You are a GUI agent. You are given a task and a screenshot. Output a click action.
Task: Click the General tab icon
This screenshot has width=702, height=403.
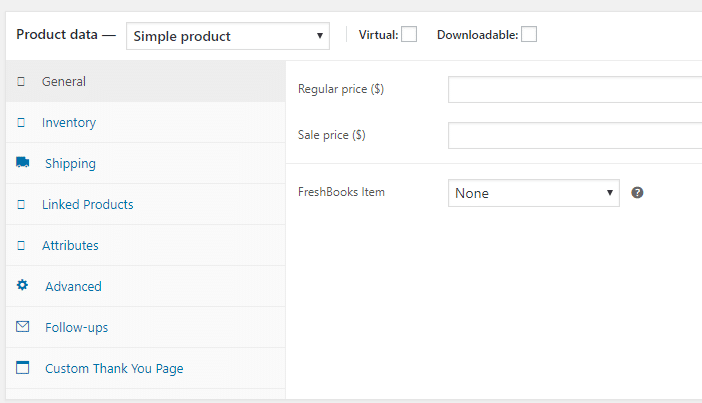tap(21, 82)
